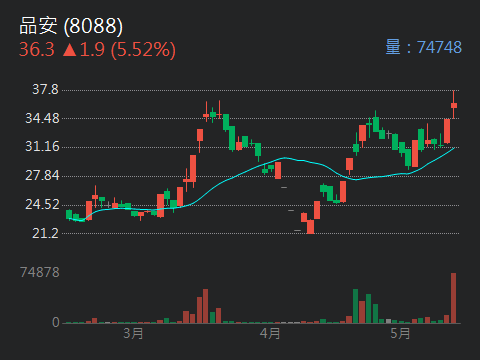Click the tallest green volume bar in late April
This screenshot has height=360, width=480.
tap(356, 306)
